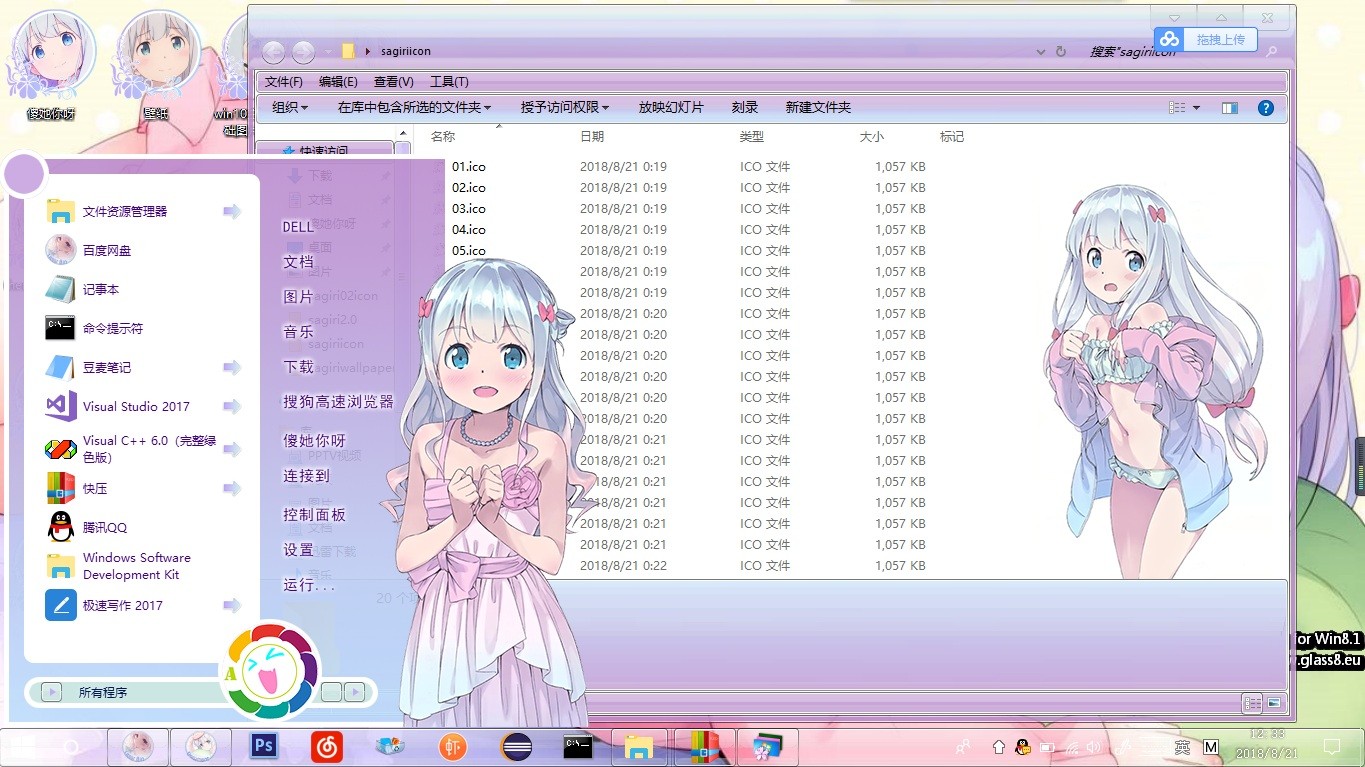Switch to details view icon in status bar
Screen dimensions: 1365x767
1252,704
